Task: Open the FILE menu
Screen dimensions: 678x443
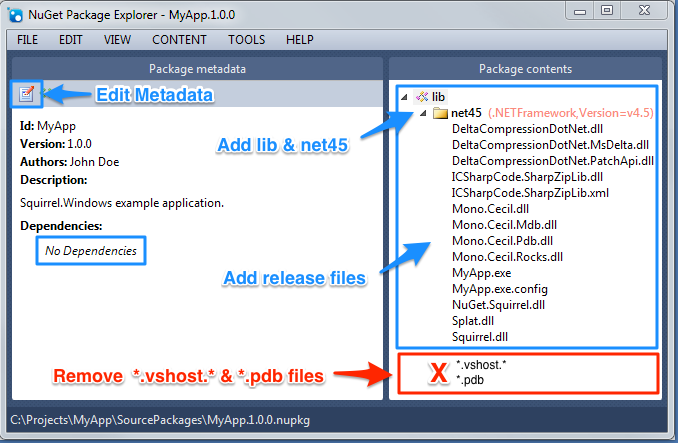Action: coord(27,40)
